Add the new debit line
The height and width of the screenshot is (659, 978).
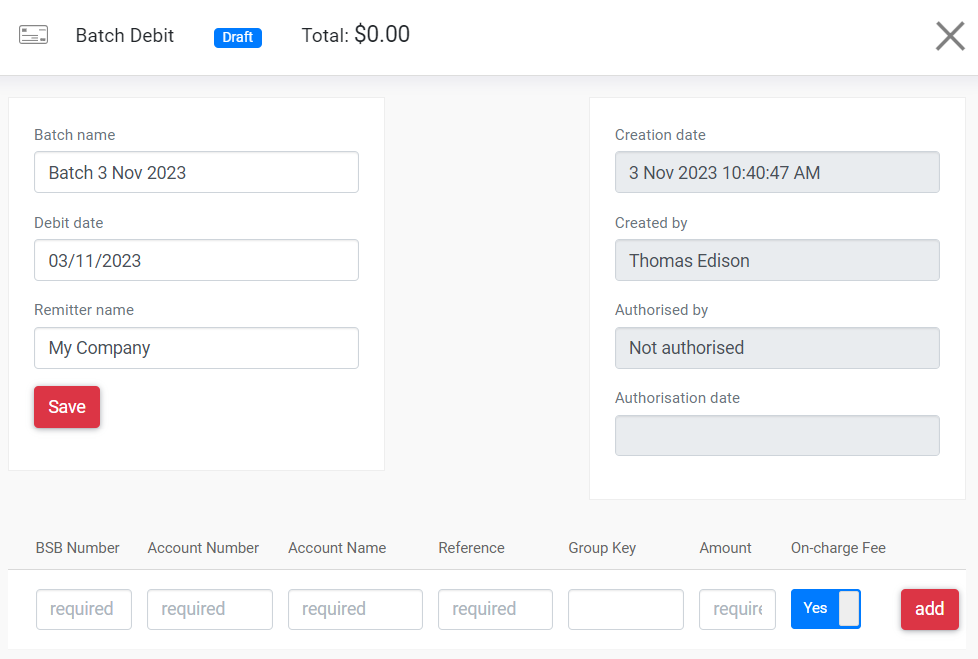(x=929, y=609)
